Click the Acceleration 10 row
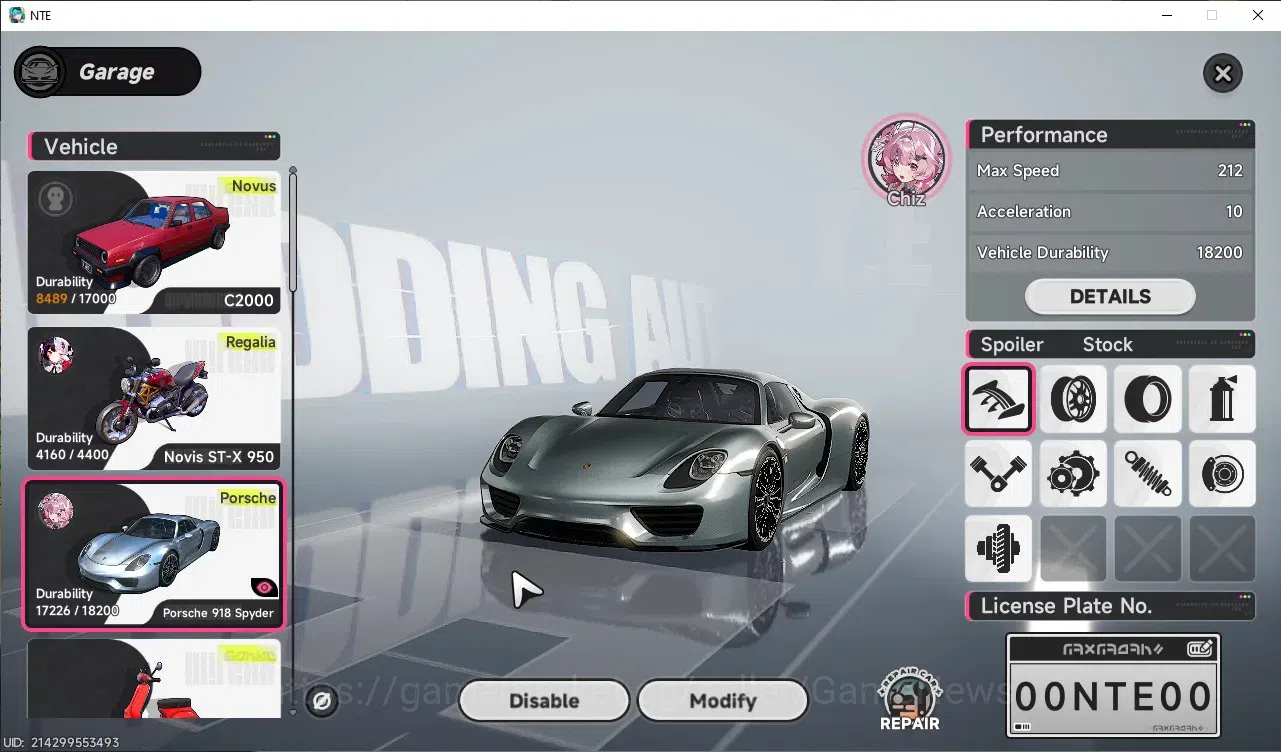This screenshot has height=752, width=1281. (x=1110, y=212)
